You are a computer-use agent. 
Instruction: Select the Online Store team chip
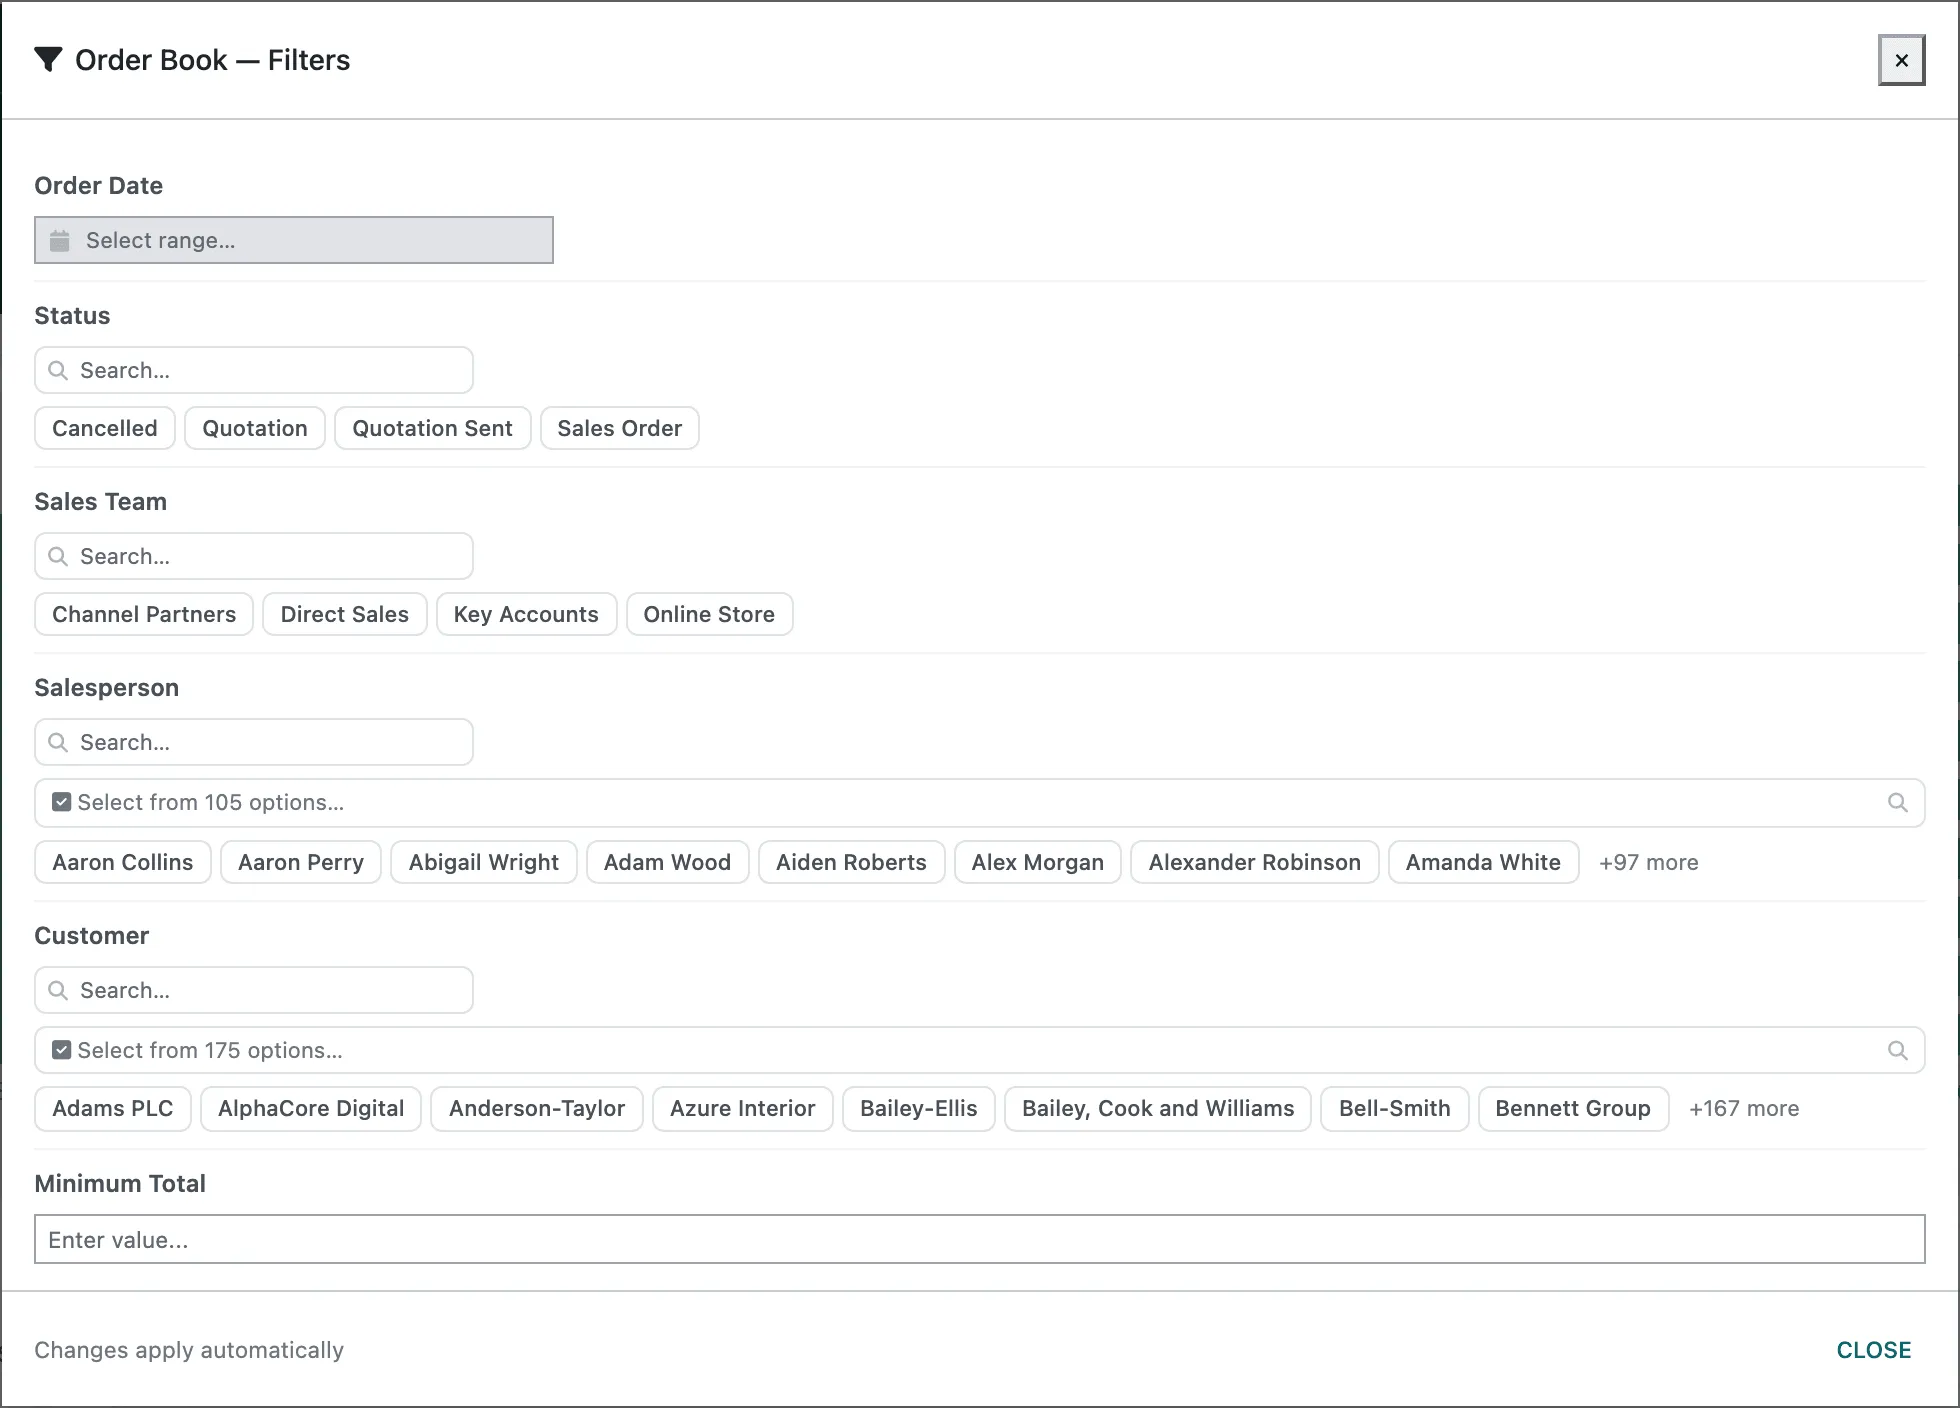pyautogui.click(x=709, y=614)
